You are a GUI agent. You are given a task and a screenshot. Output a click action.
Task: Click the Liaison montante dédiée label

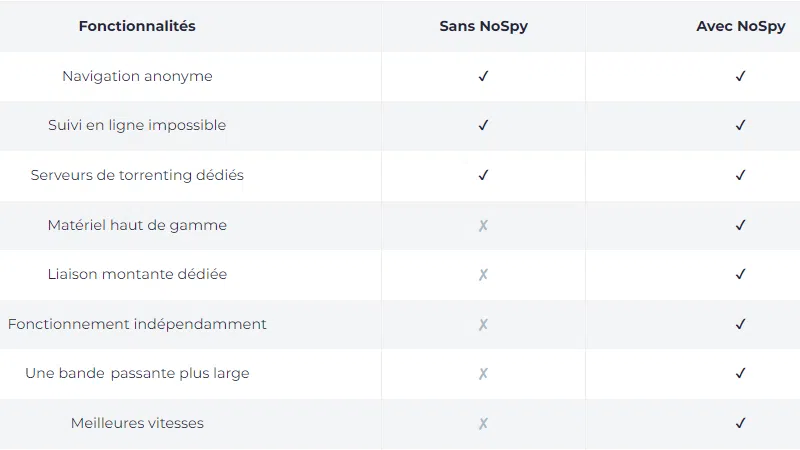click(137, 274)
